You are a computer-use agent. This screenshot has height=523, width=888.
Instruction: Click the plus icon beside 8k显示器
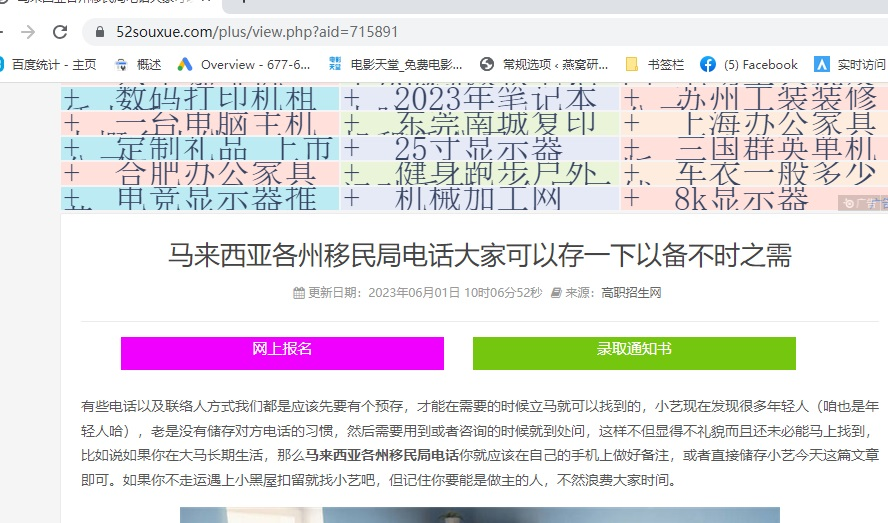[631, 198]
